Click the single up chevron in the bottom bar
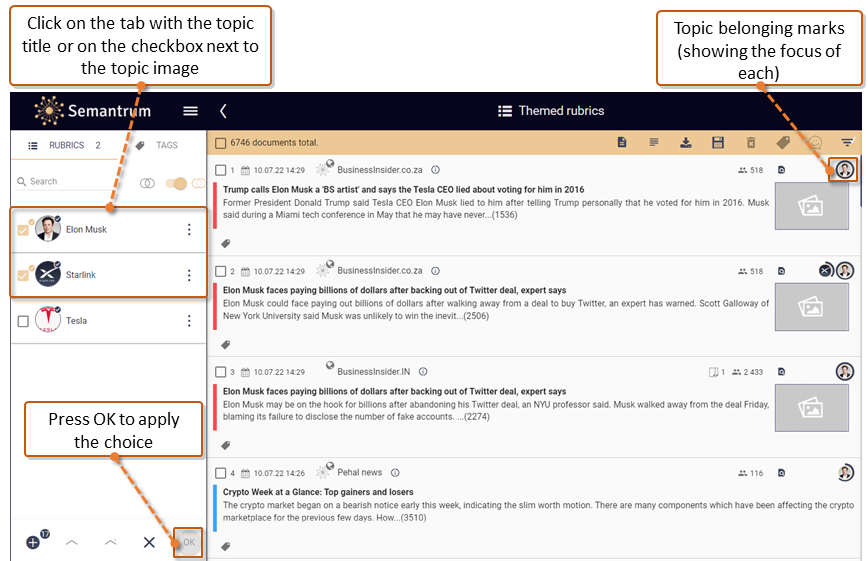This screenshot has width=868, height=561. [x=71, y=542]
